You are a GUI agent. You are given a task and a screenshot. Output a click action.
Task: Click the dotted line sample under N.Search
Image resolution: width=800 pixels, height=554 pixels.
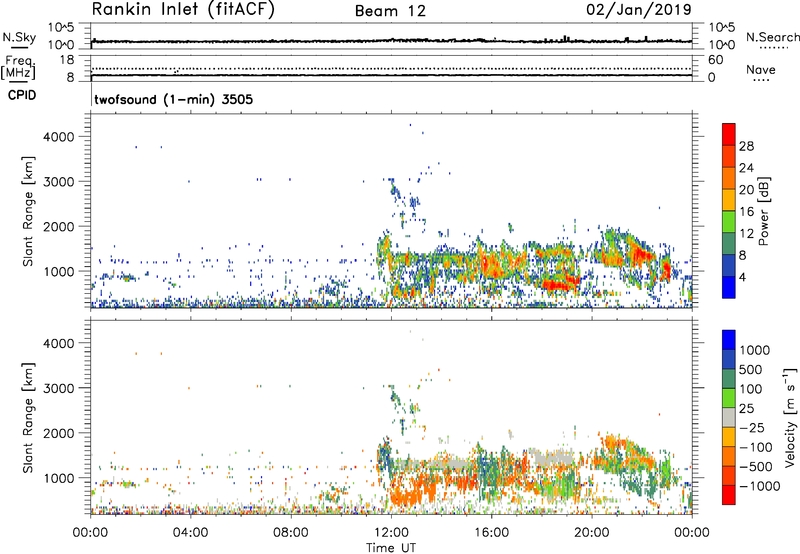773,48
